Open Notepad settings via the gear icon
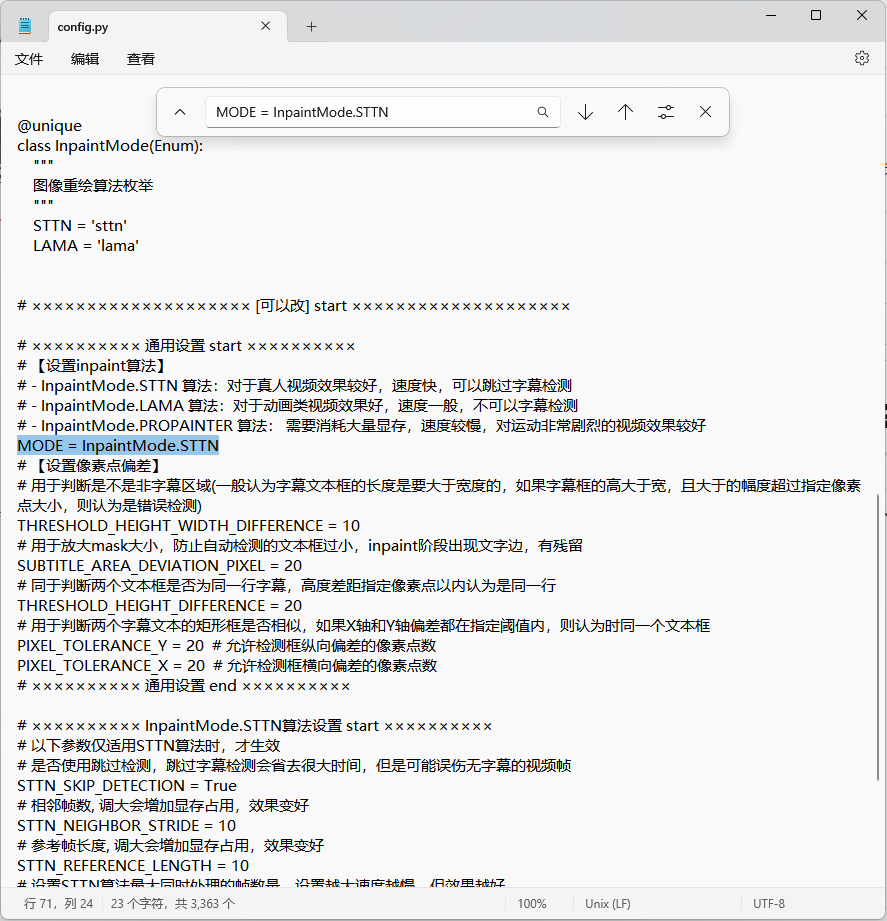Viewport: 887px width, 921px height. [862, 58]
